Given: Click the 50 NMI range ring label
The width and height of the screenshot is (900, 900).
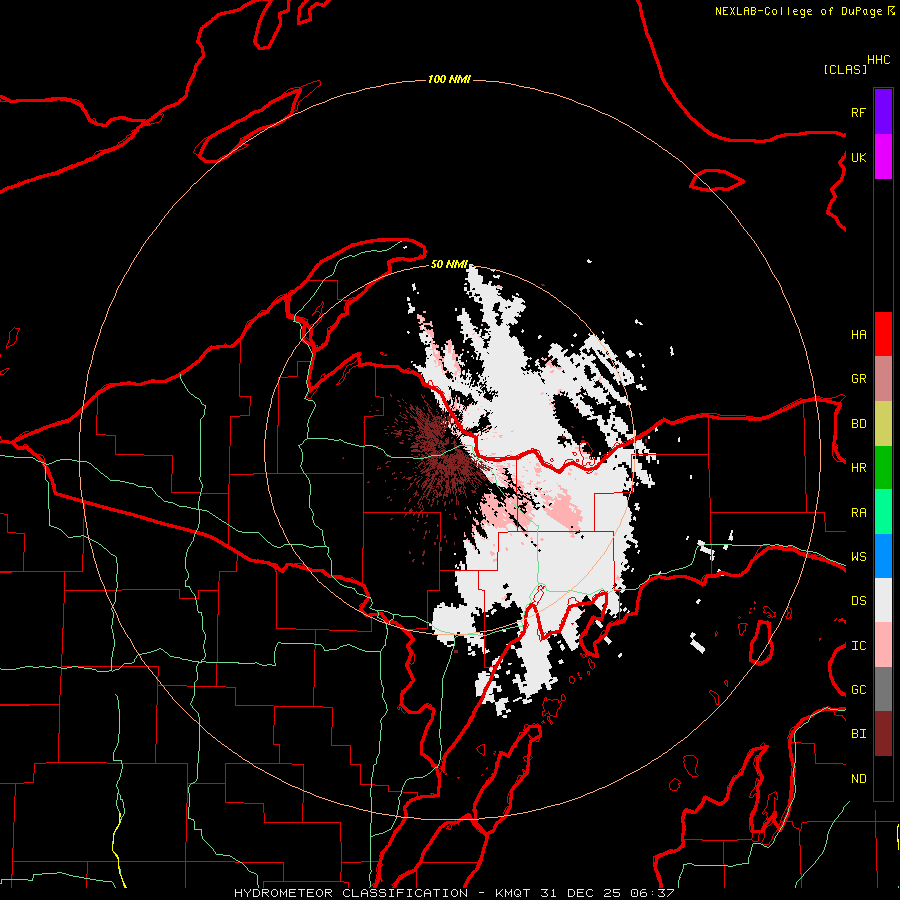Looking at the screenshot, I should pyautogui.click(x=449, y=265).
